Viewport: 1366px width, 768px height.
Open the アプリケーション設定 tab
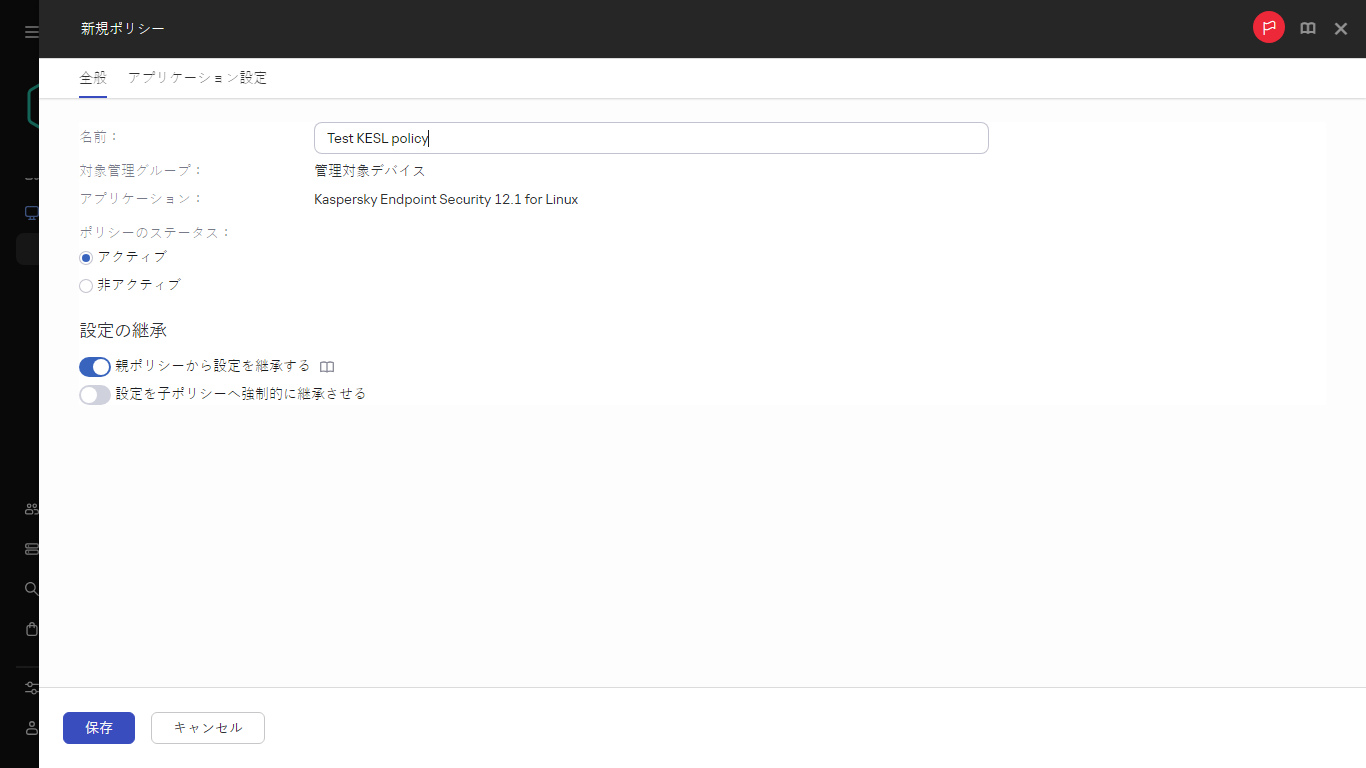click(x=198, y=78)
